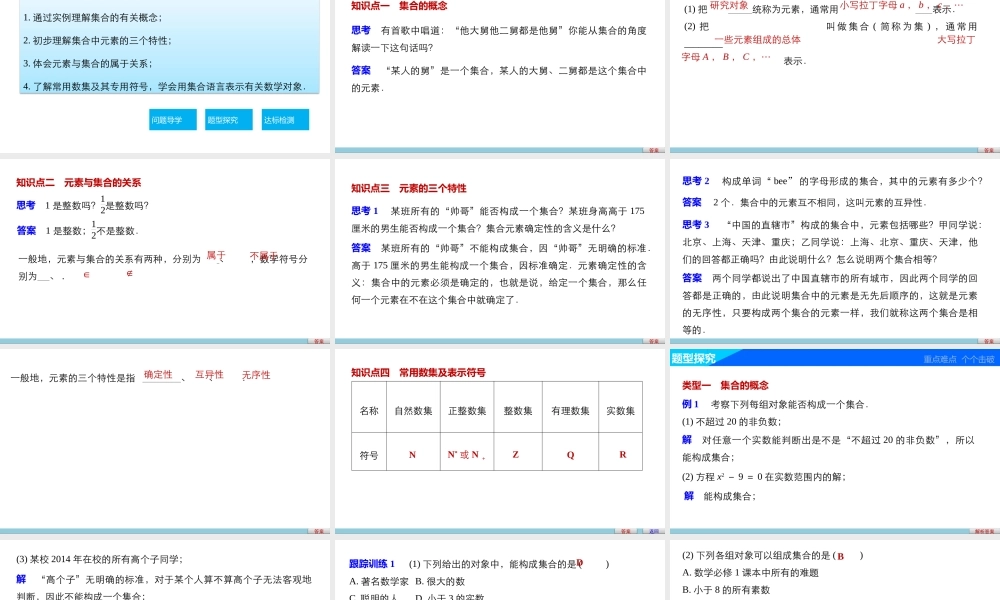The image size is (1000, 600).
Task: Open the 问题导学 navigation button
Action: coord(172,118)
